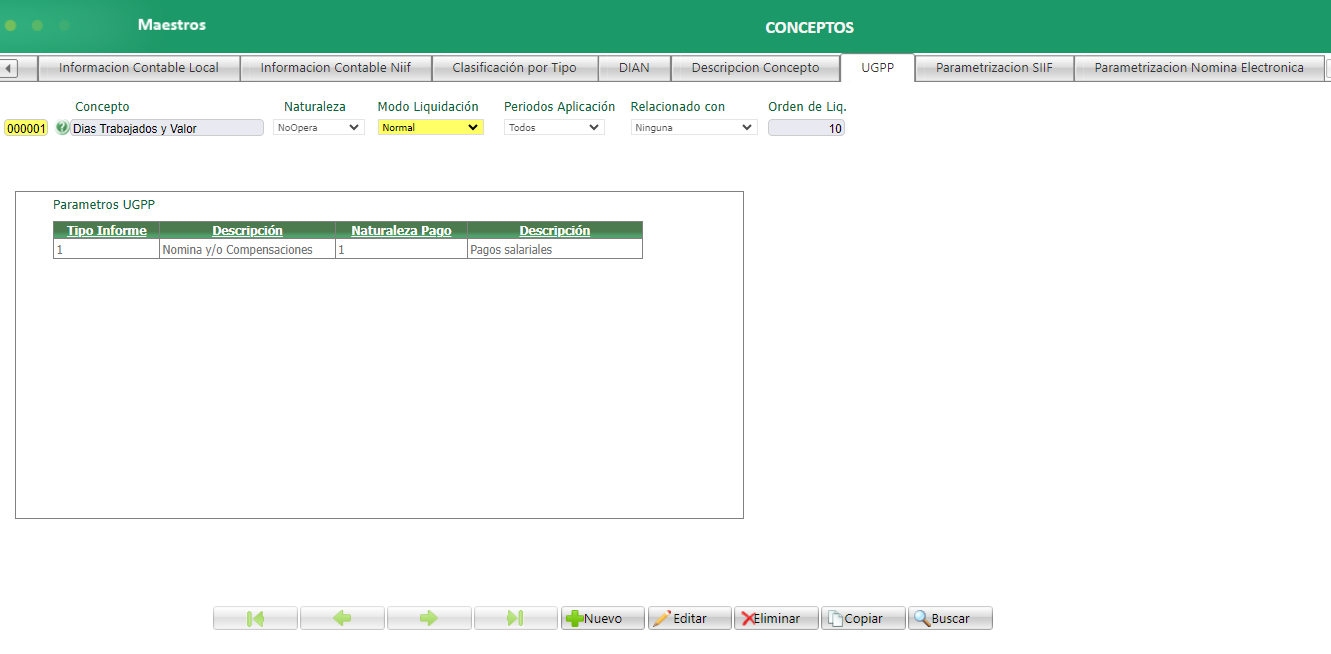Sort by Naturaleza Pago column header
Screen dimensions: 1331x654
click(401, 231)
